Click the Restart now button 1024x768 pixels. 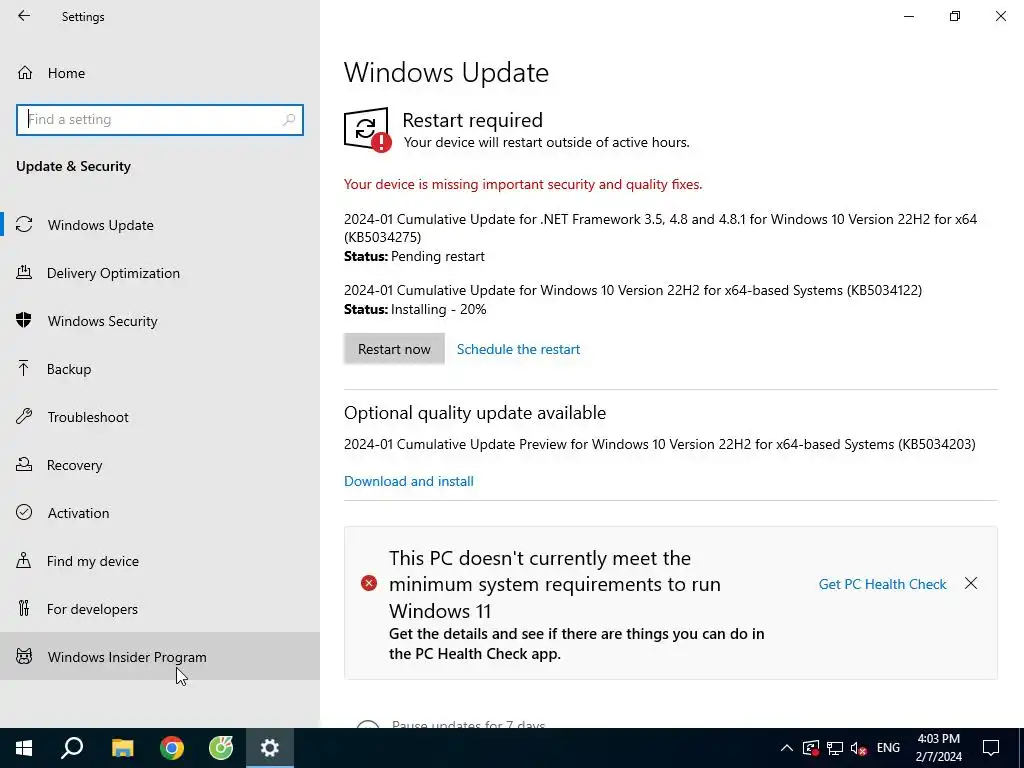click(x=394, y=349)
